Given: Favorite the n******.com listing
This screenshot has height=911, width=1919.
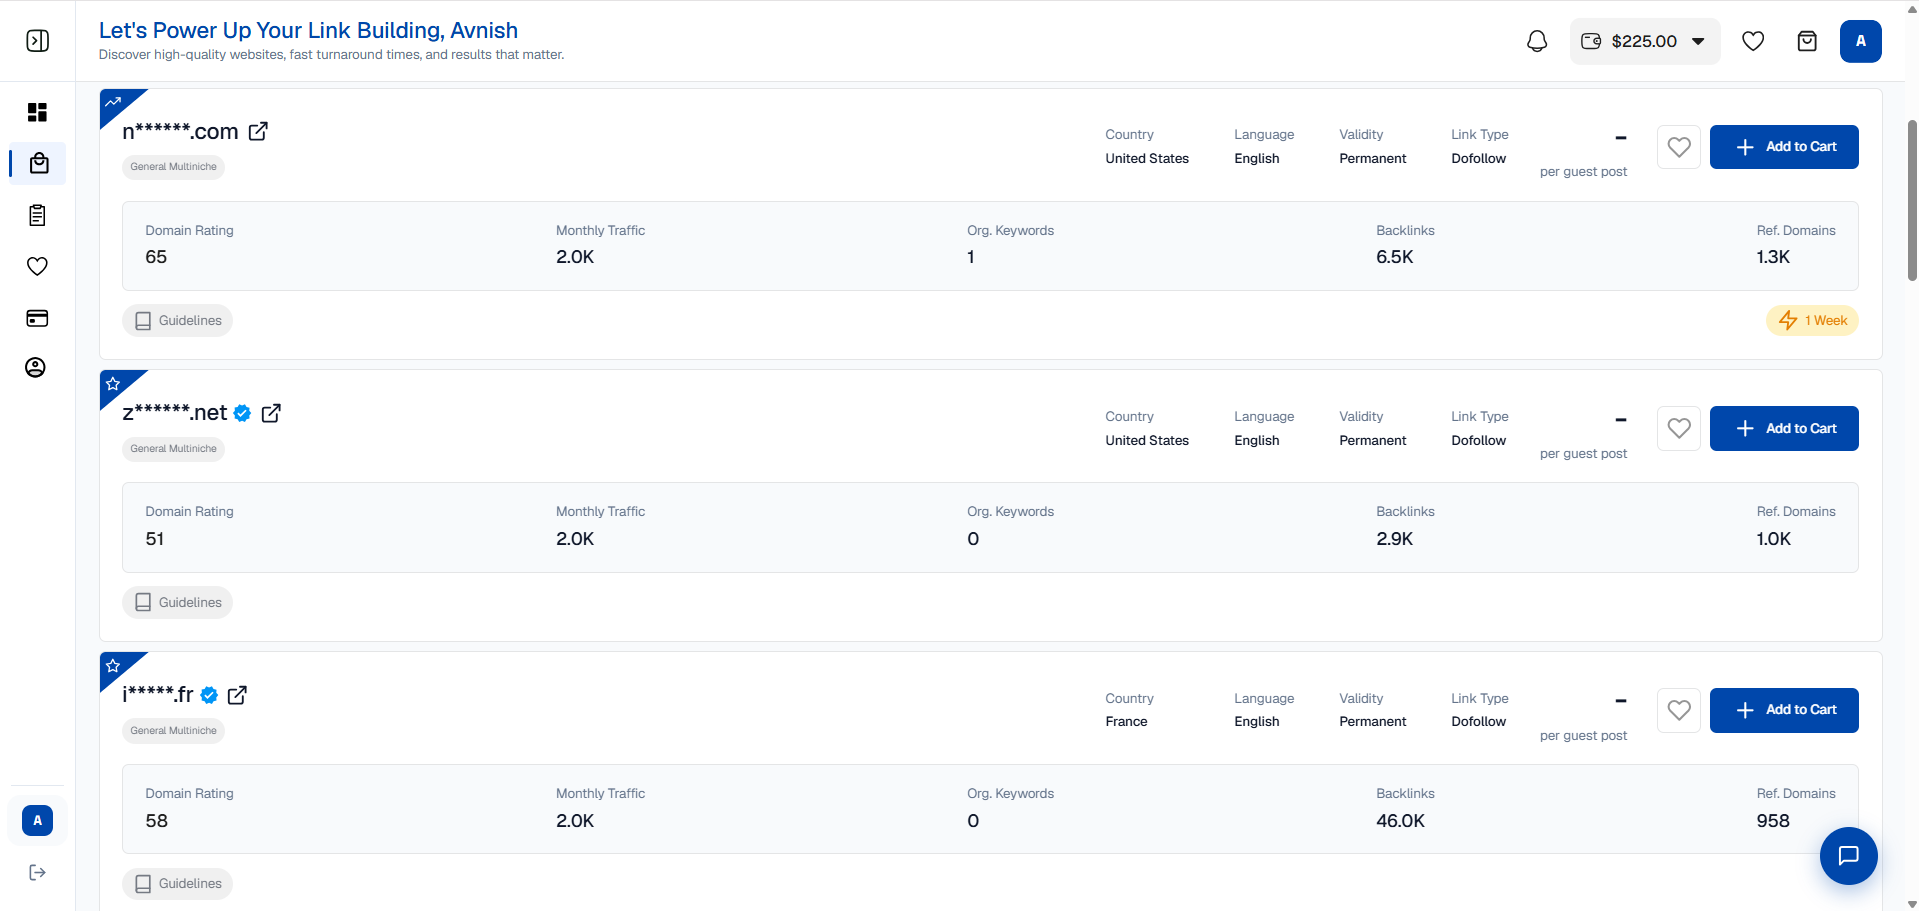Looking at the screenshot, I should point(1679,147).
